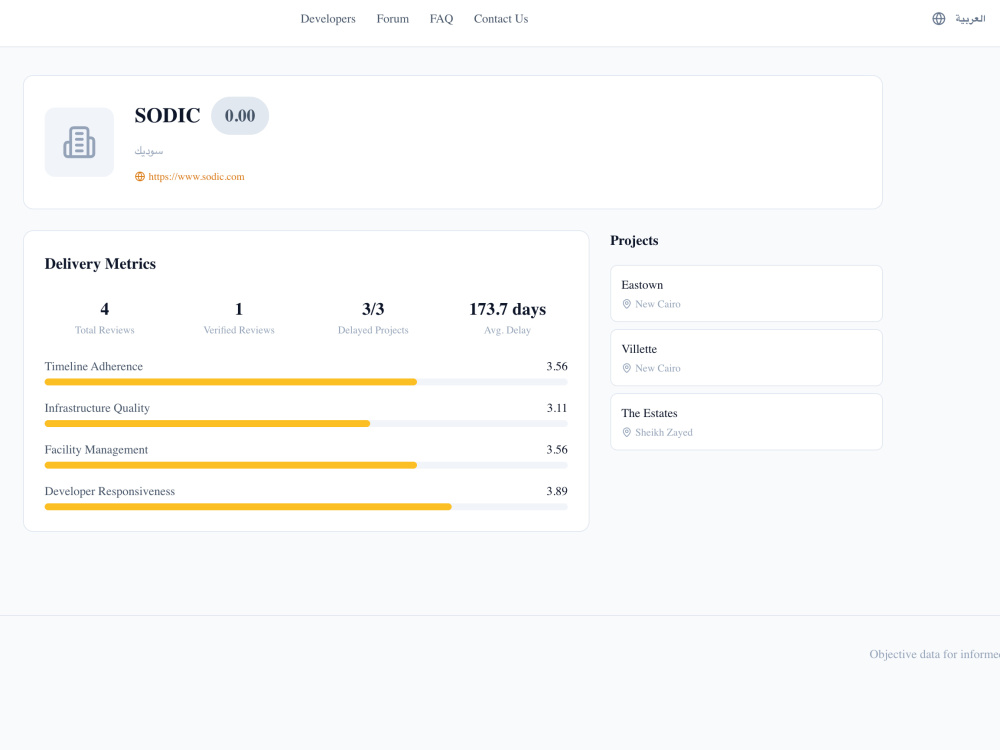Open the https://www.sodic.com link

point(196,177)
